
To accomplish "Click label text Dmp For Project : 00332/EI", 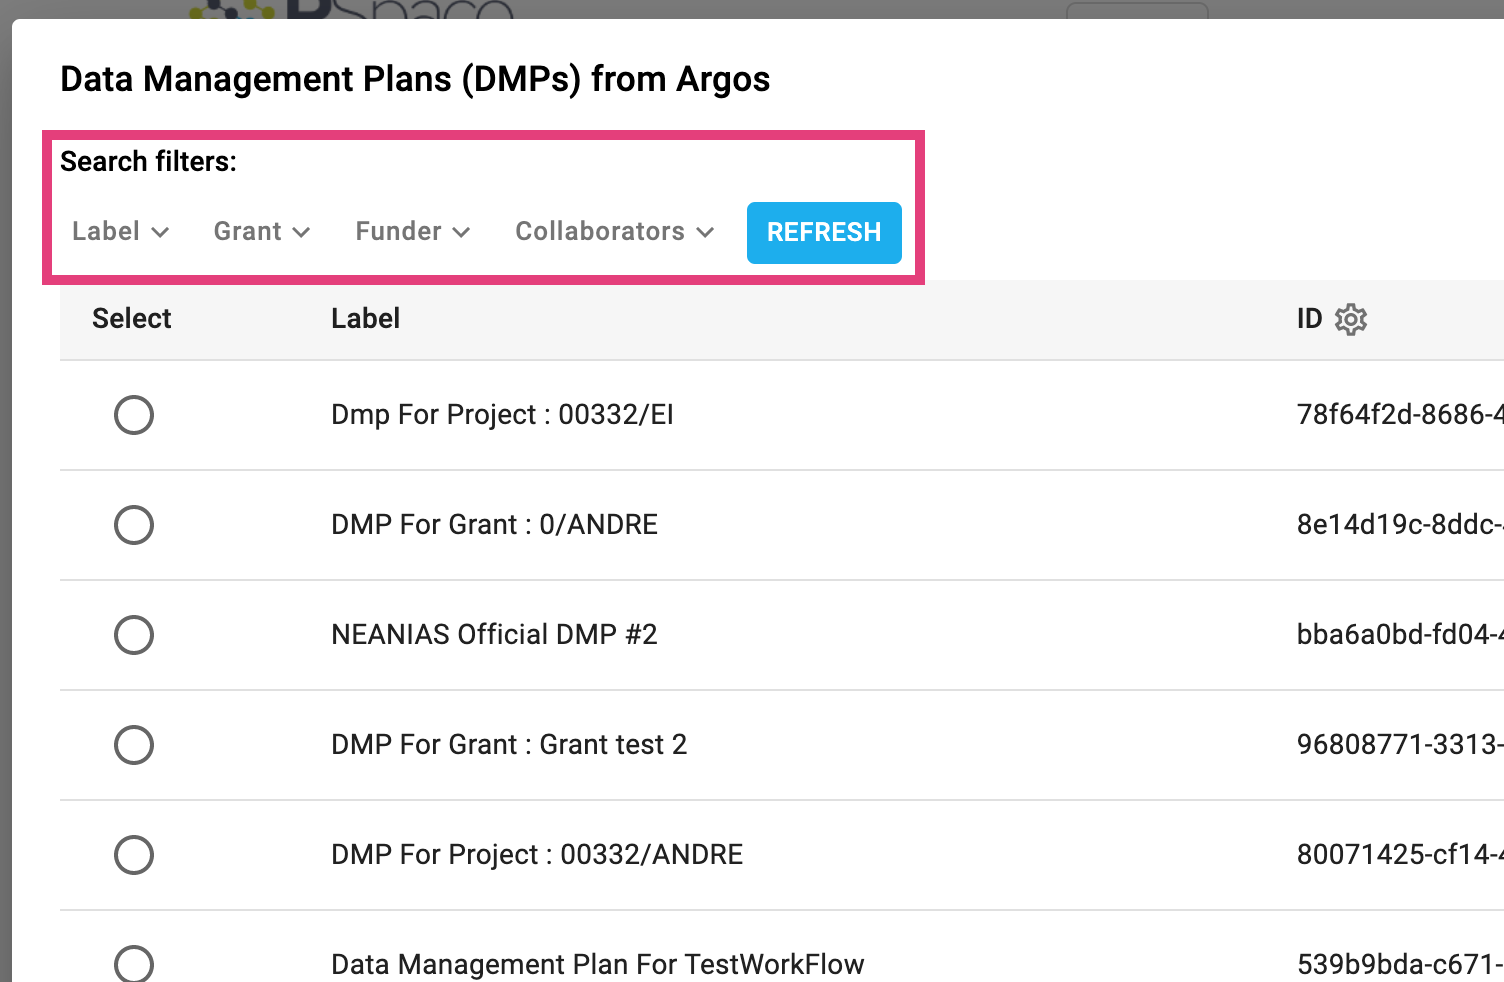I will [503, 415].
